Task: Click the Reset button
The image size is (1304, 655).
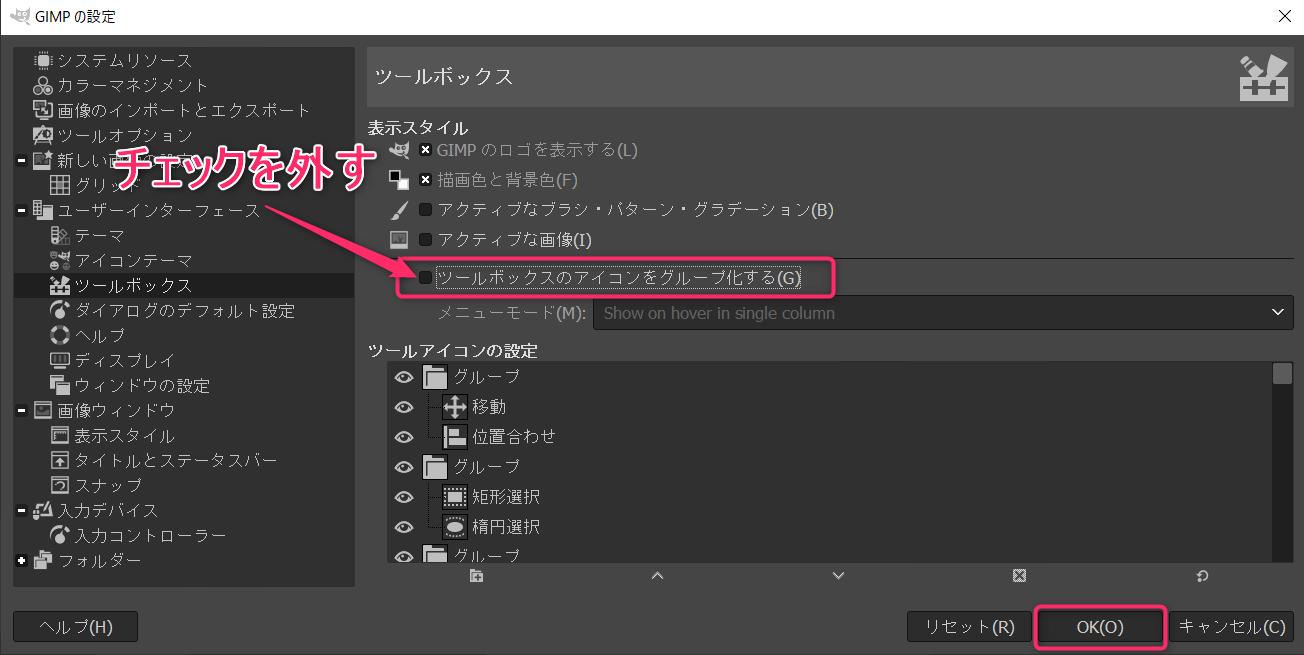Action: [x=968, y=627]
